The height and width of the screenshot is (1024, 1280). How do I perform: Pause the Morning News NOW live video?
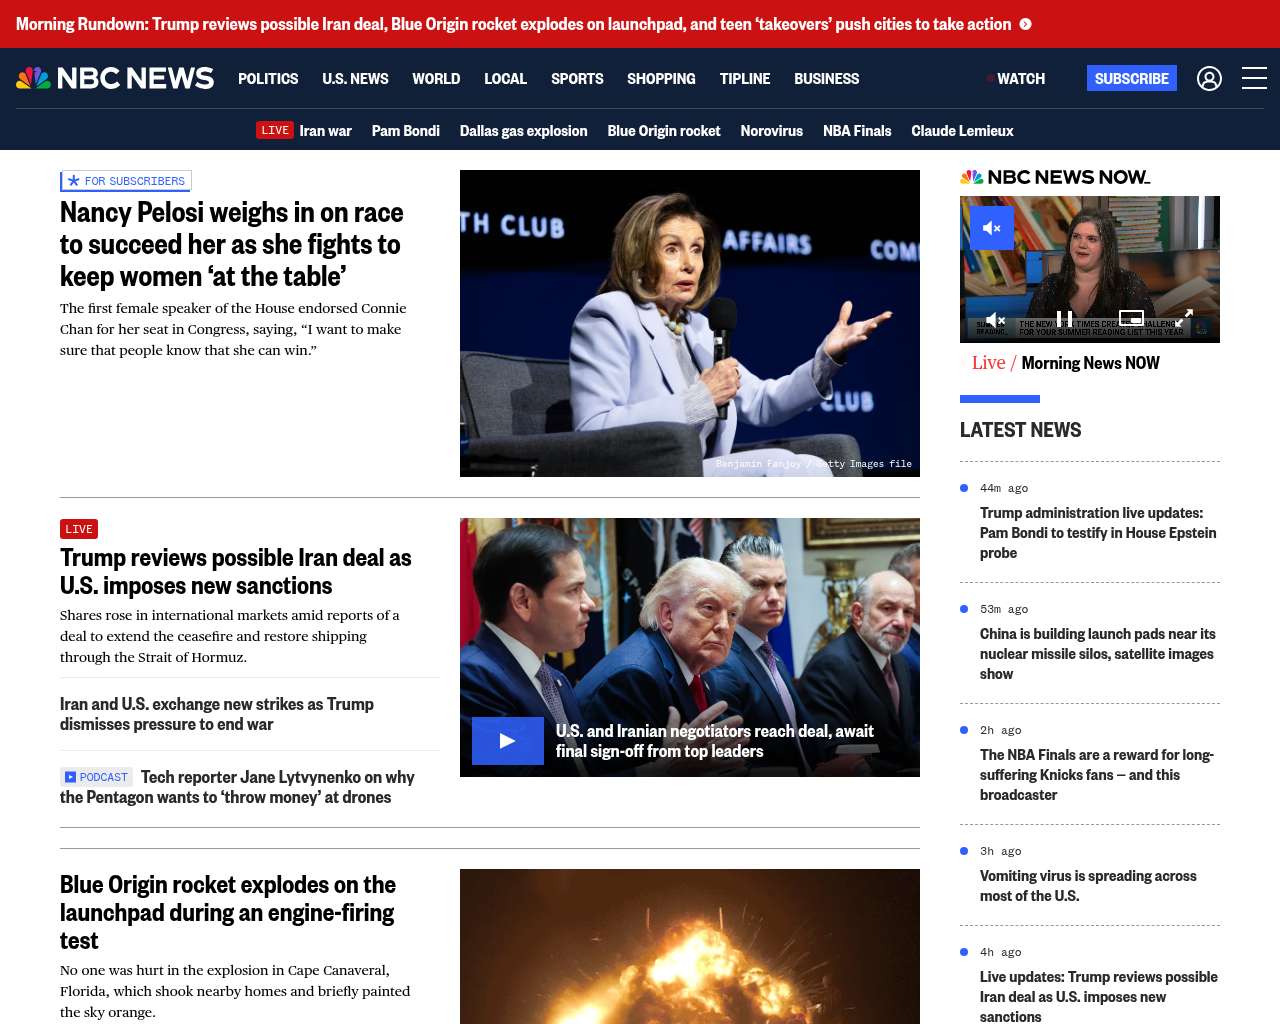pyautogui.click(x=1064, y=319)
